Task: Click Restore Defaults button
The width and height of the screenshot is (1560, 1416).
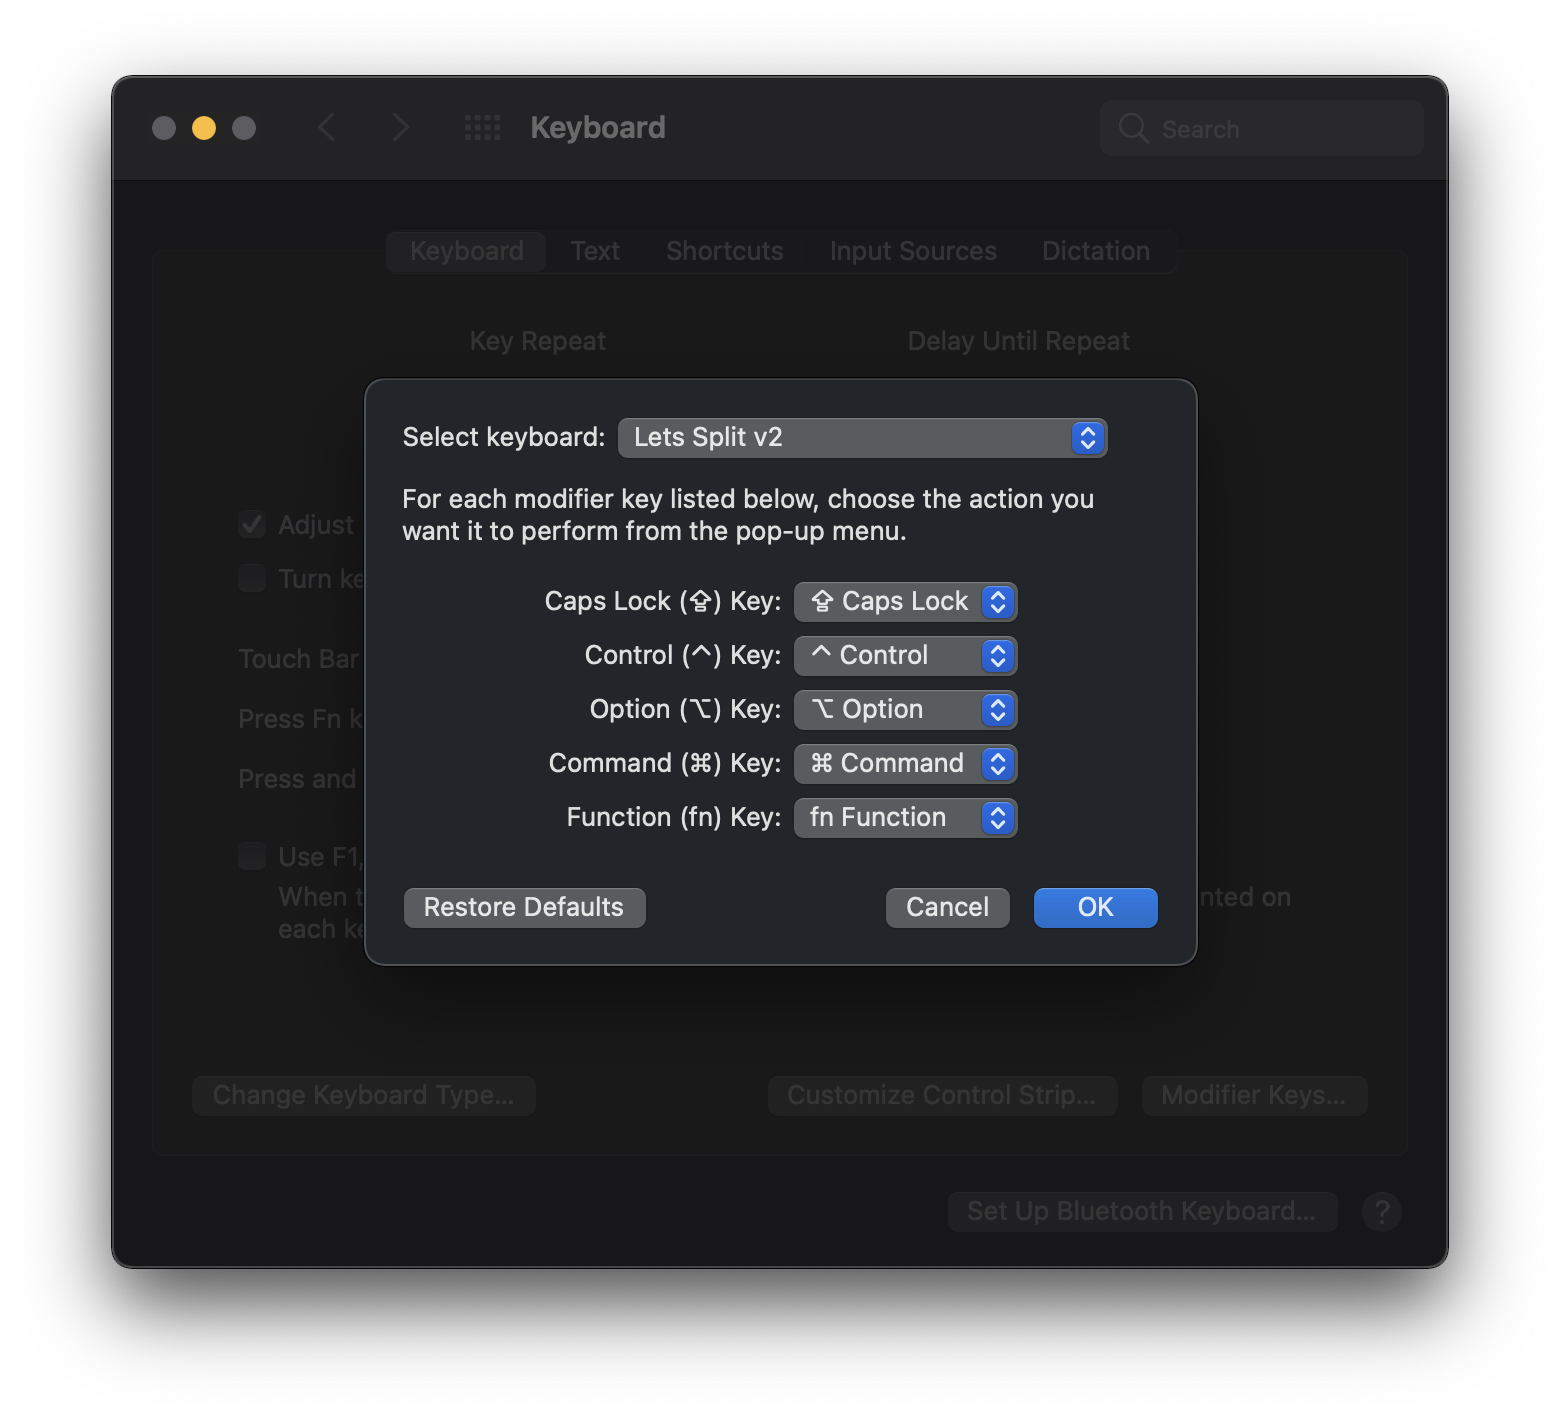Action: pos(524,908)
